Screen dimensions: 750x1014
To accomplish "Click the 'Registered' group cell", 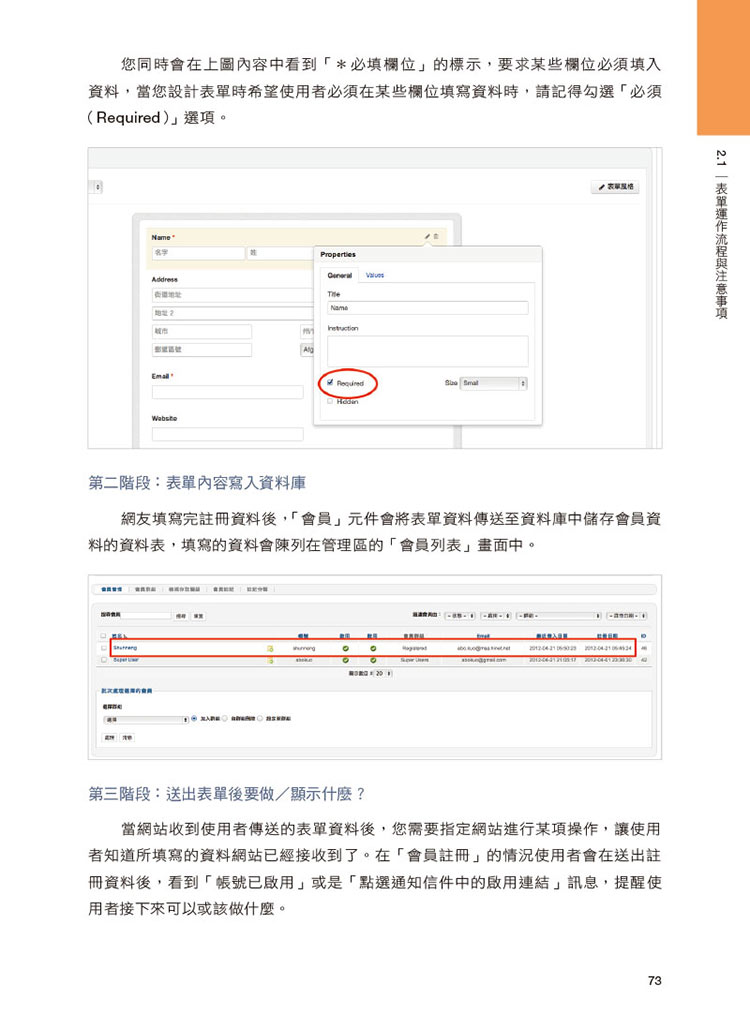I will 414,648.
